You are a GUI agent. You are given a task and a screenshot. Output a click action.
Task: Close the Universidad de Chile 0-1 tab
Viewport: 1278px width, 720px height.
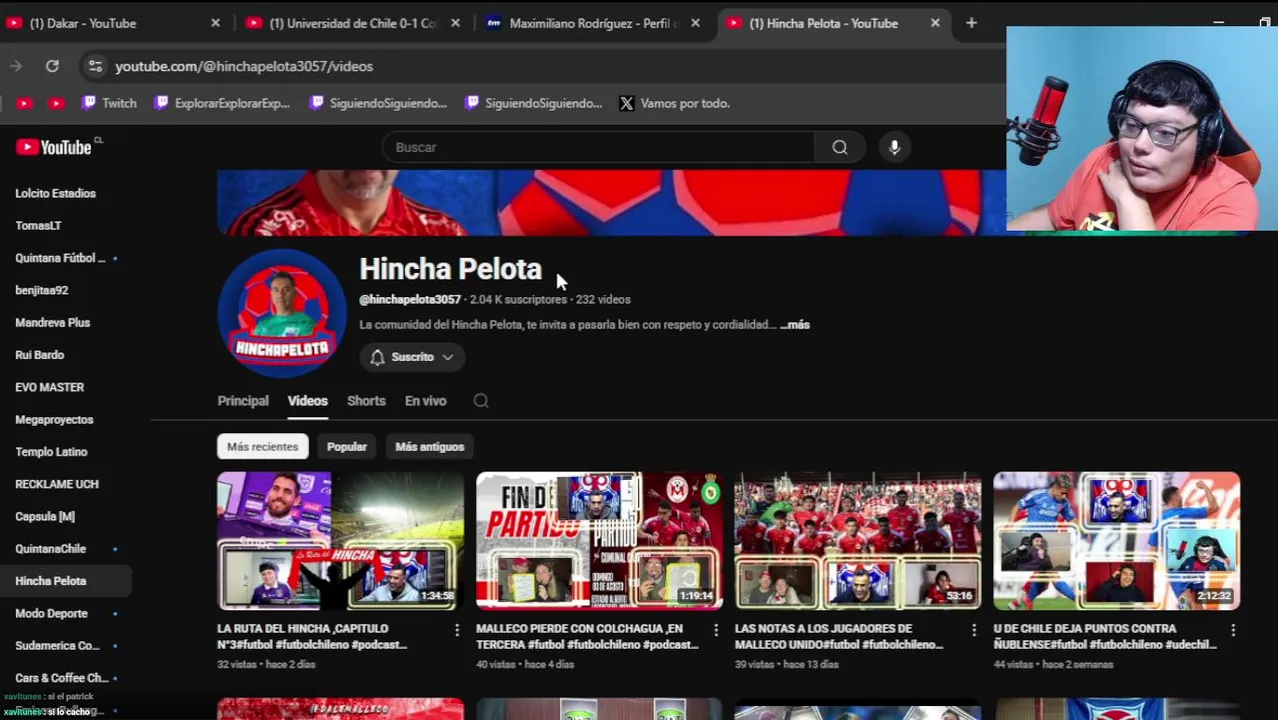(x=455, y=23)
